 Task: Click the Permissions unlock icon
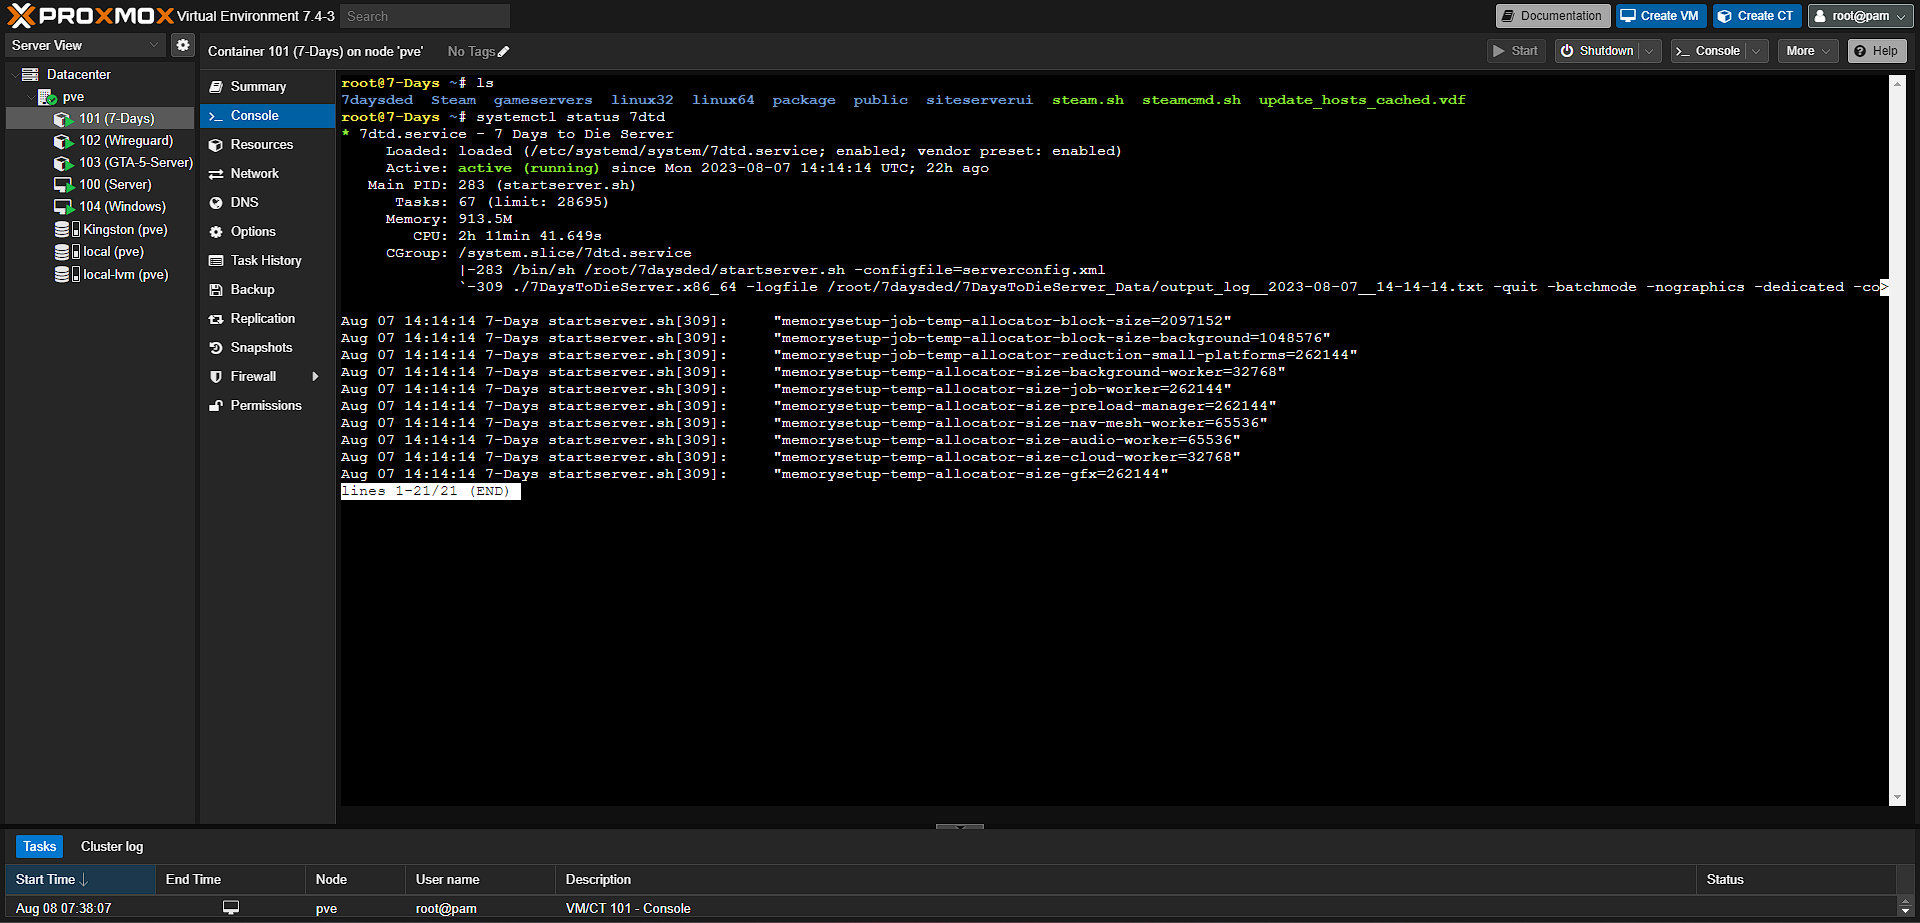tap(215, 406)
